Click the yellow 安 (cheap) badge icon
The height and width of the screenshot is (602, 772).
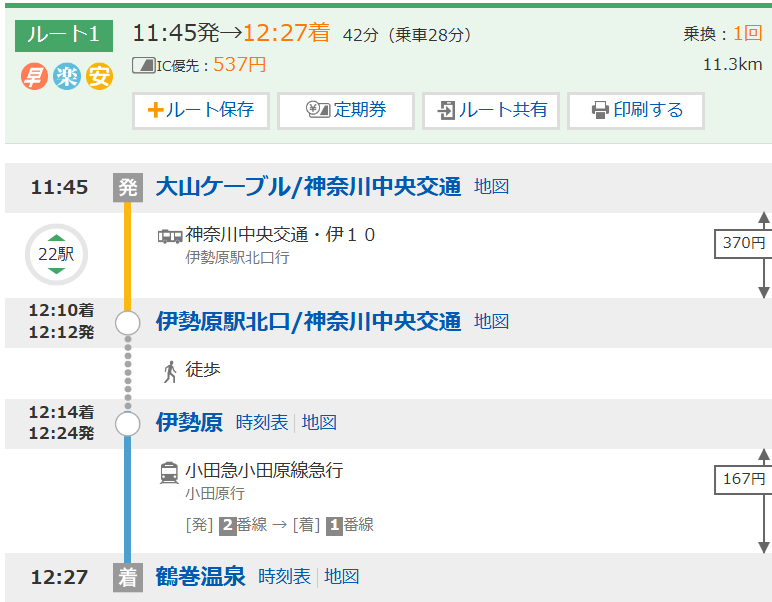pyautogui.click(x=99, y=76)
